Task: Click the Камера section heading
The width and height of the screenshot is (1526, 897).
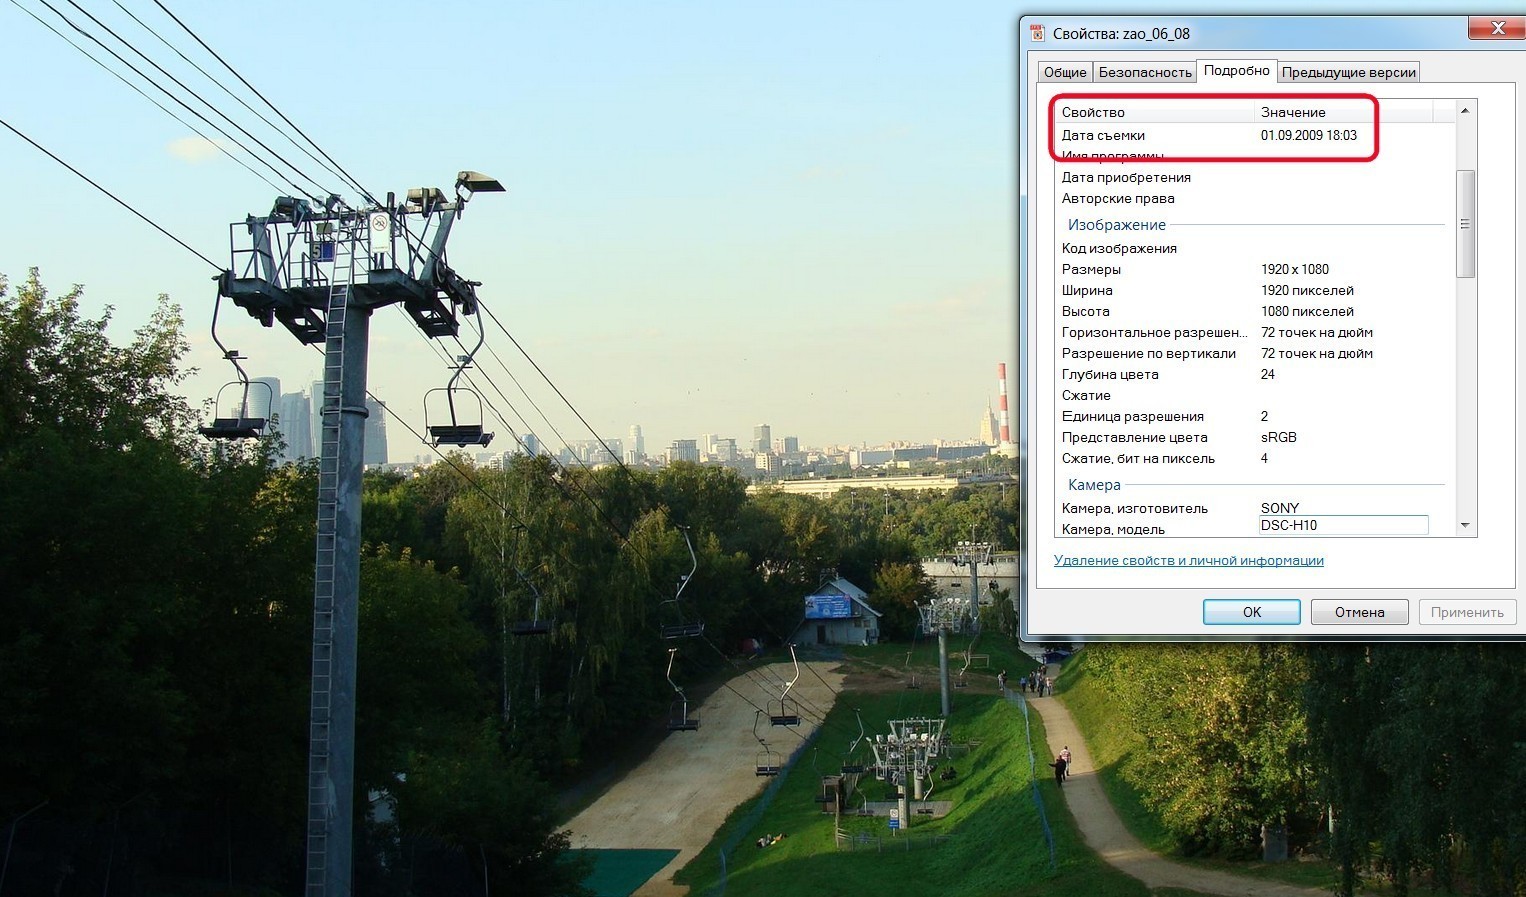Action: click(x=1094, y=485)
